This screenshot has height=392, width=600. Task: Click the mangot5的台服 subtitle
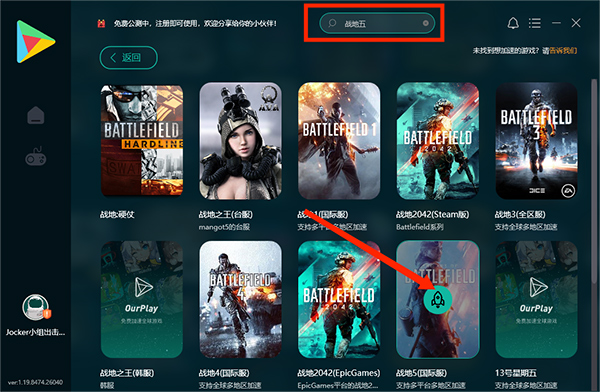pos(224,227)
